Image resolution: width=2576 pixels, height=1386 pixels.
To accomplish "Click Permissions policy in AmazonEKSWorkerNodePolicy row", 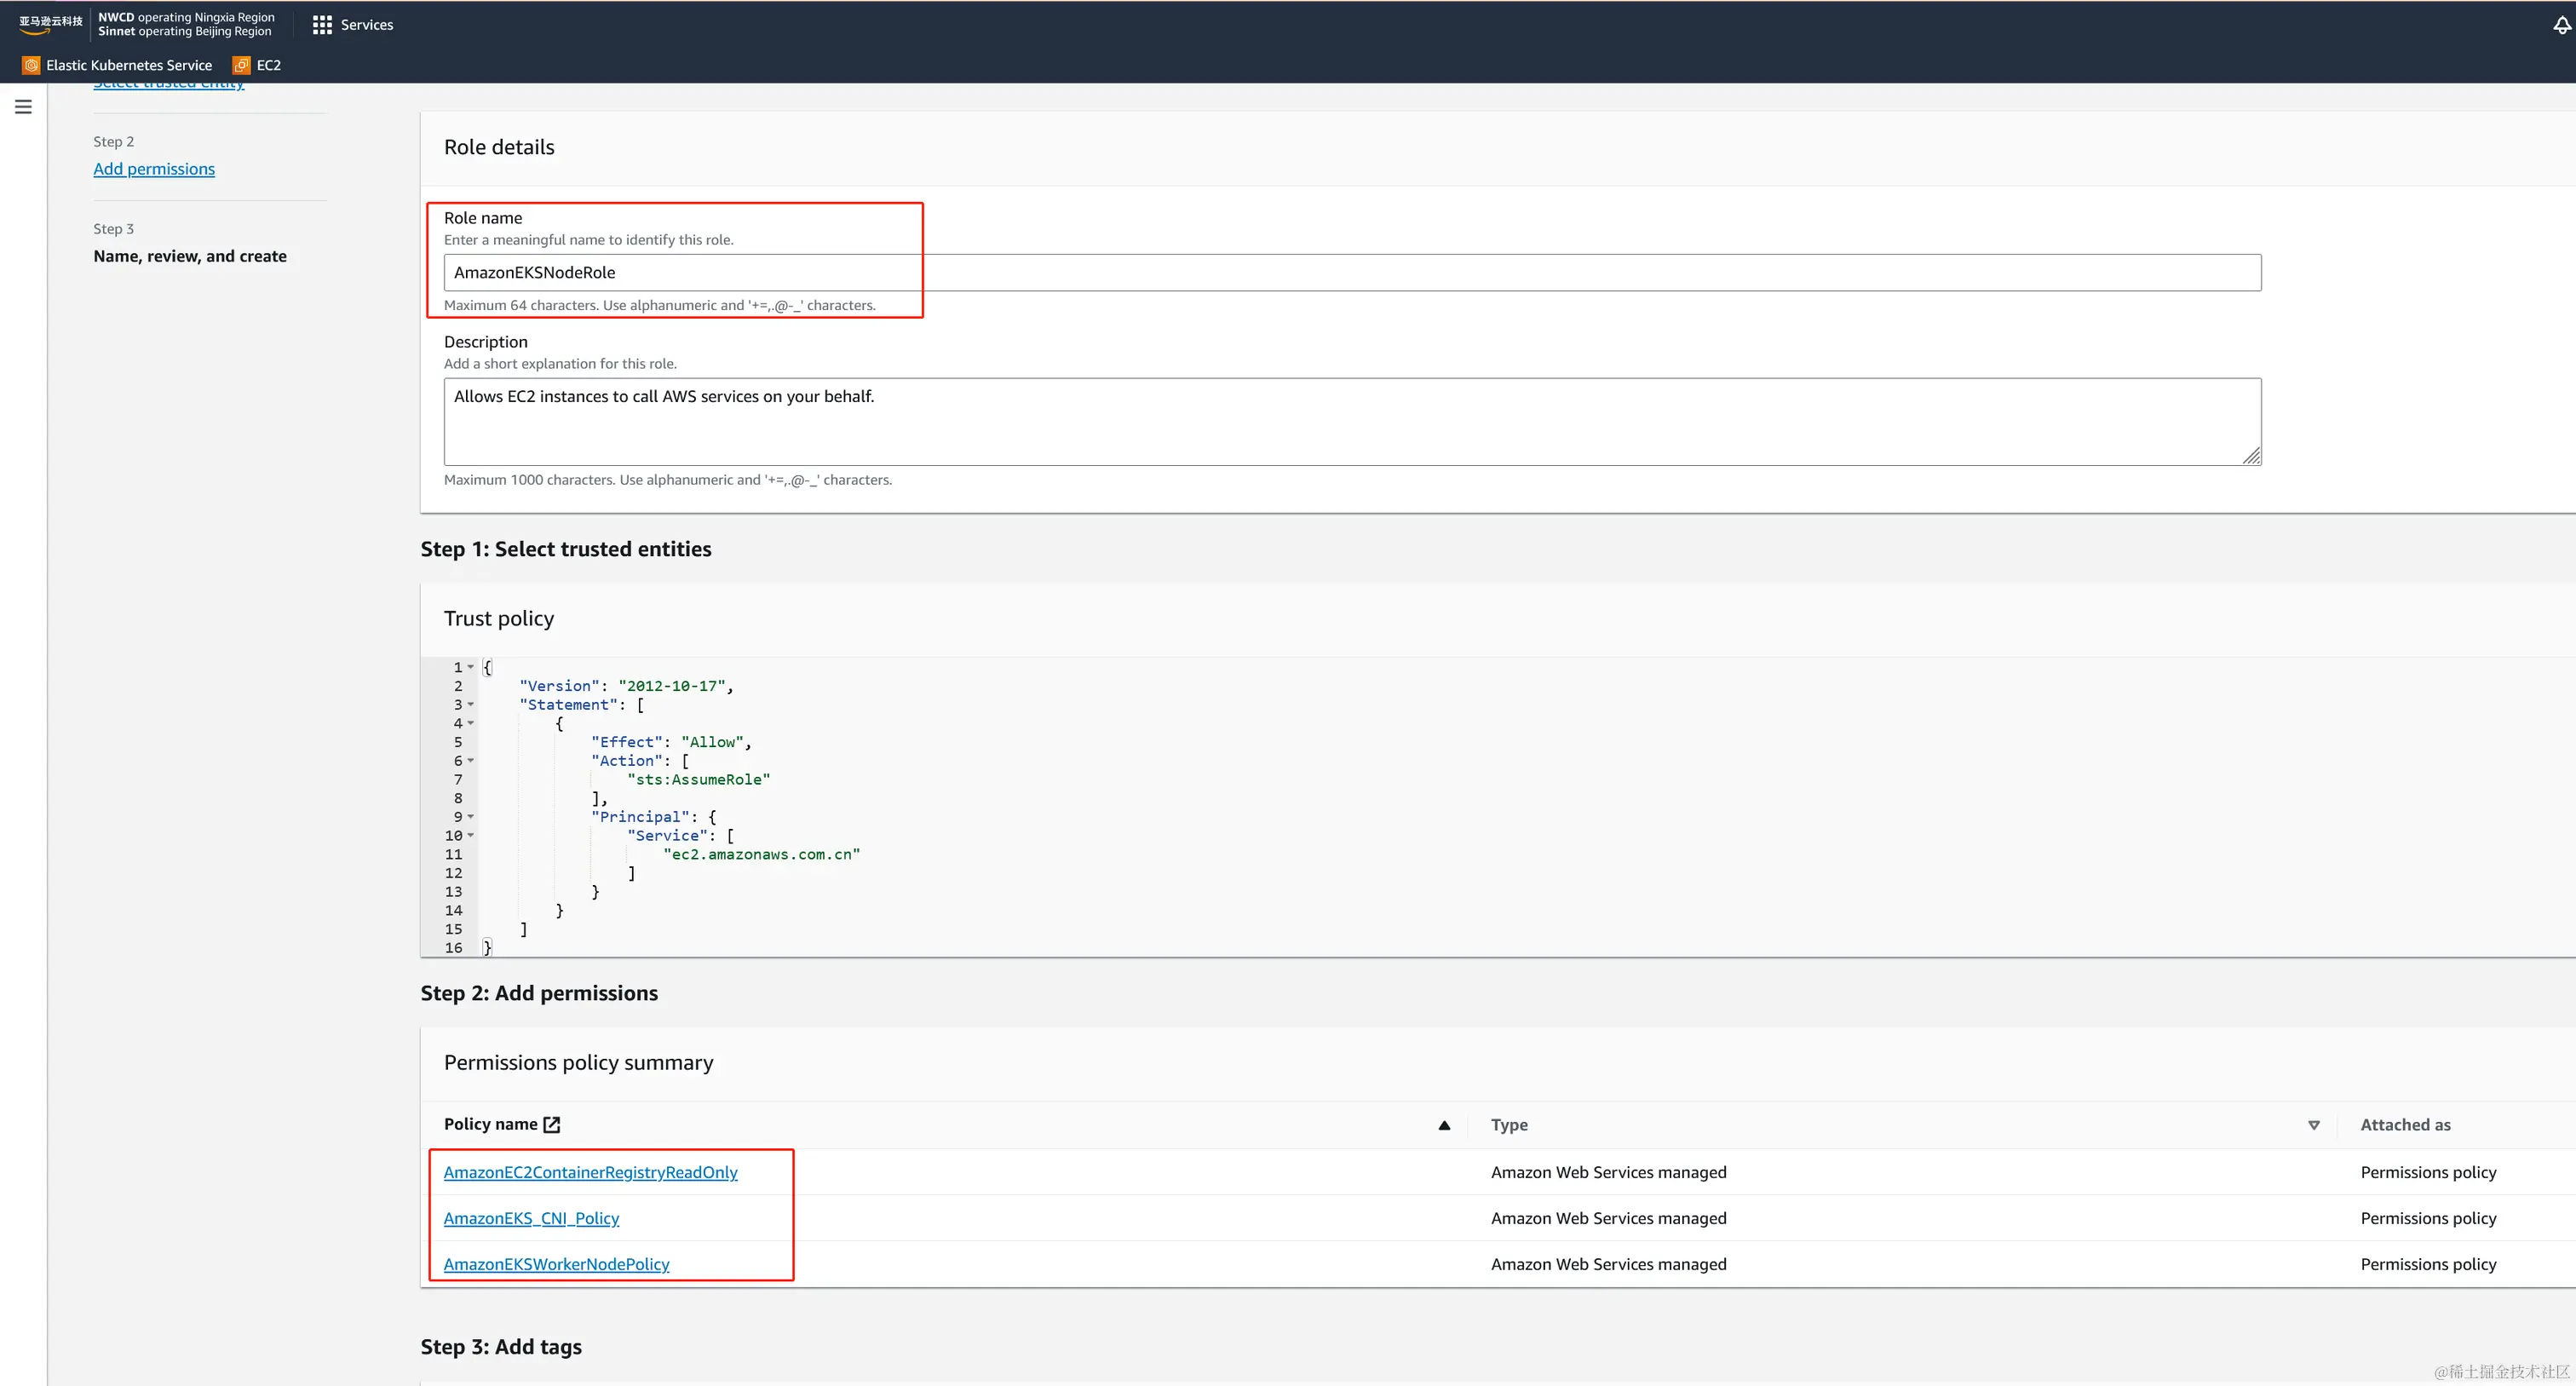I will pos(2428,1264).
